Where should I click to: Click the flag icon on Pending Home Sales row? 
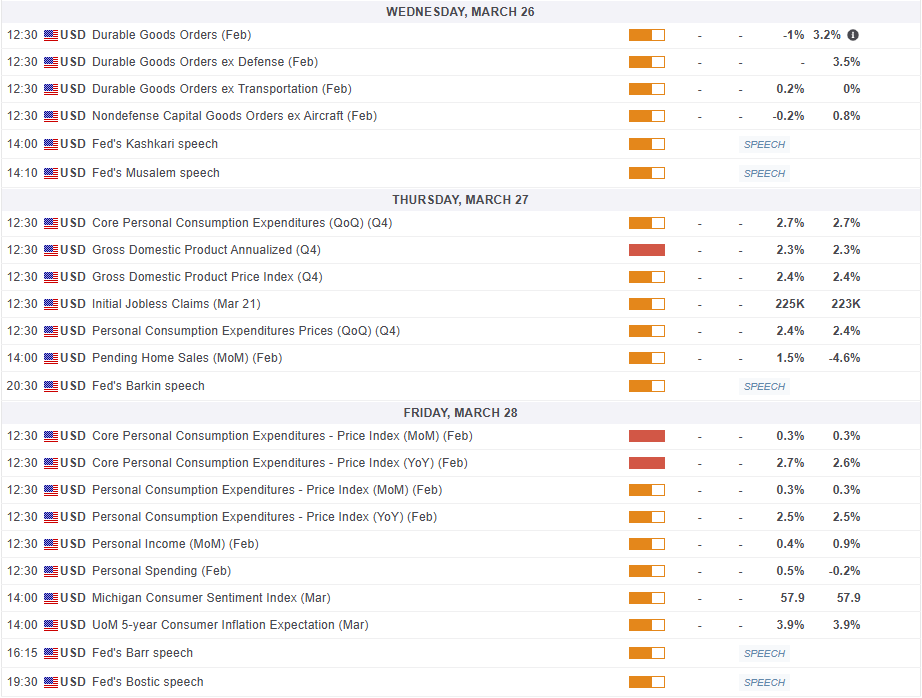point(51,358)
